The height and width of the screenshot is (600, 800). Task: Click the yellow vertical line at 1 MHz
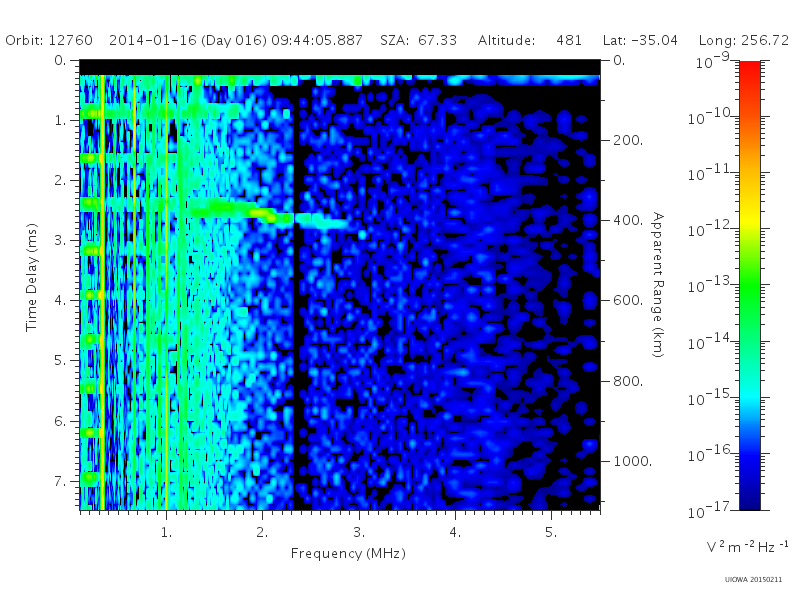[166, 292]
